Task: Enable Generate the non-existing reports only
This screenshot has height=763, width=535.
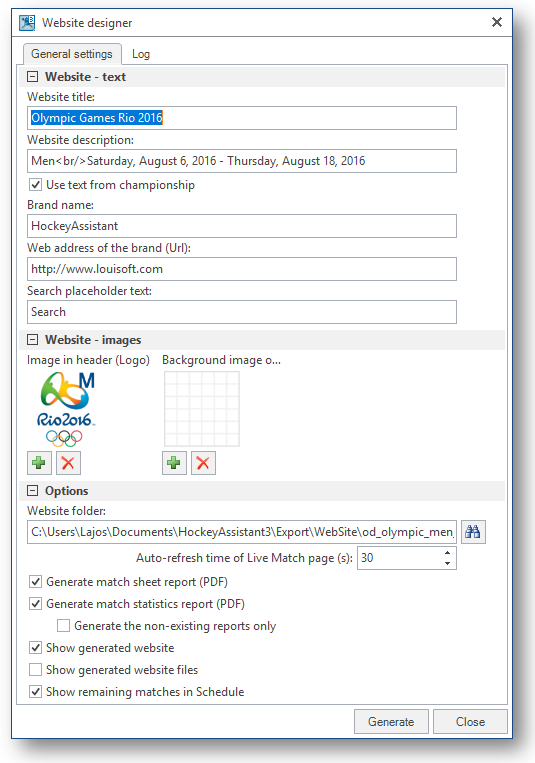Action: (63, 626)
